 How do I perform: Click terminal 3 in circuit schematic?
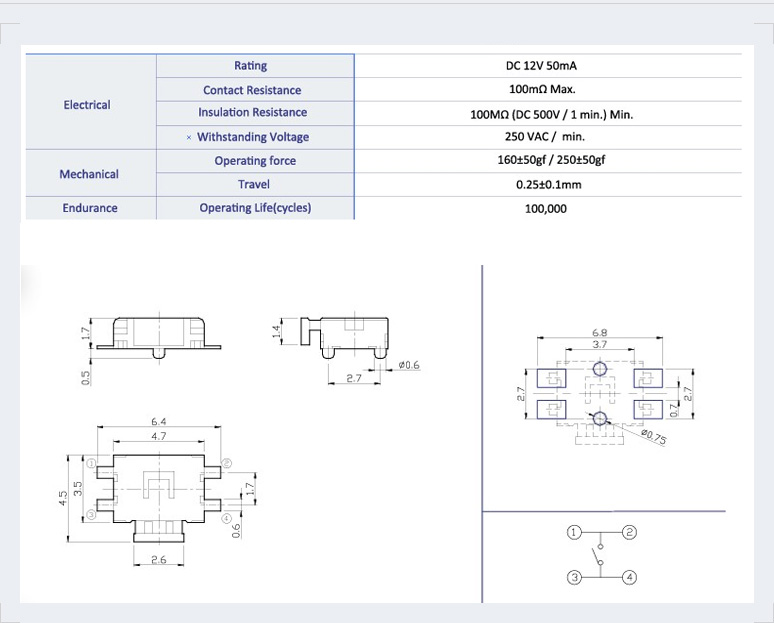pos(574,577)
